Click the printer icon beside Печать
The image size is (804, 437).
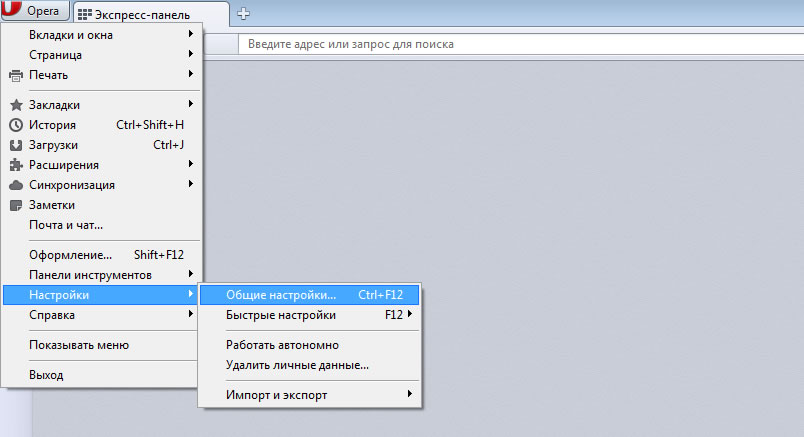point(16,75)
